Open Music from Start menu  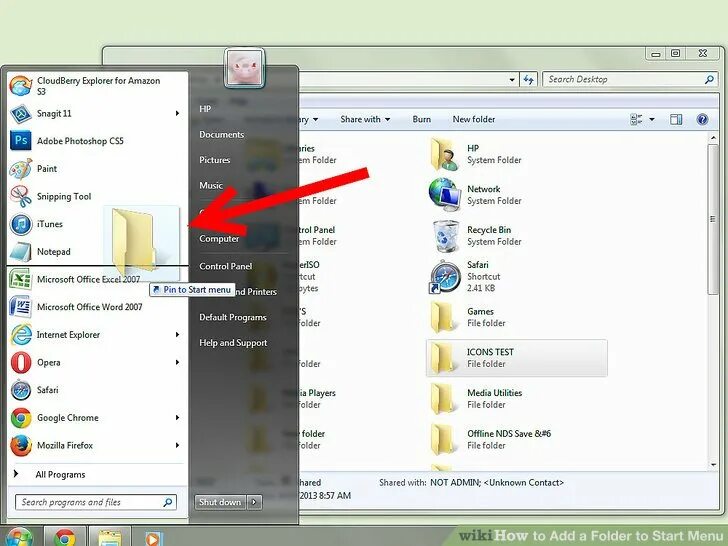[211, 185]
